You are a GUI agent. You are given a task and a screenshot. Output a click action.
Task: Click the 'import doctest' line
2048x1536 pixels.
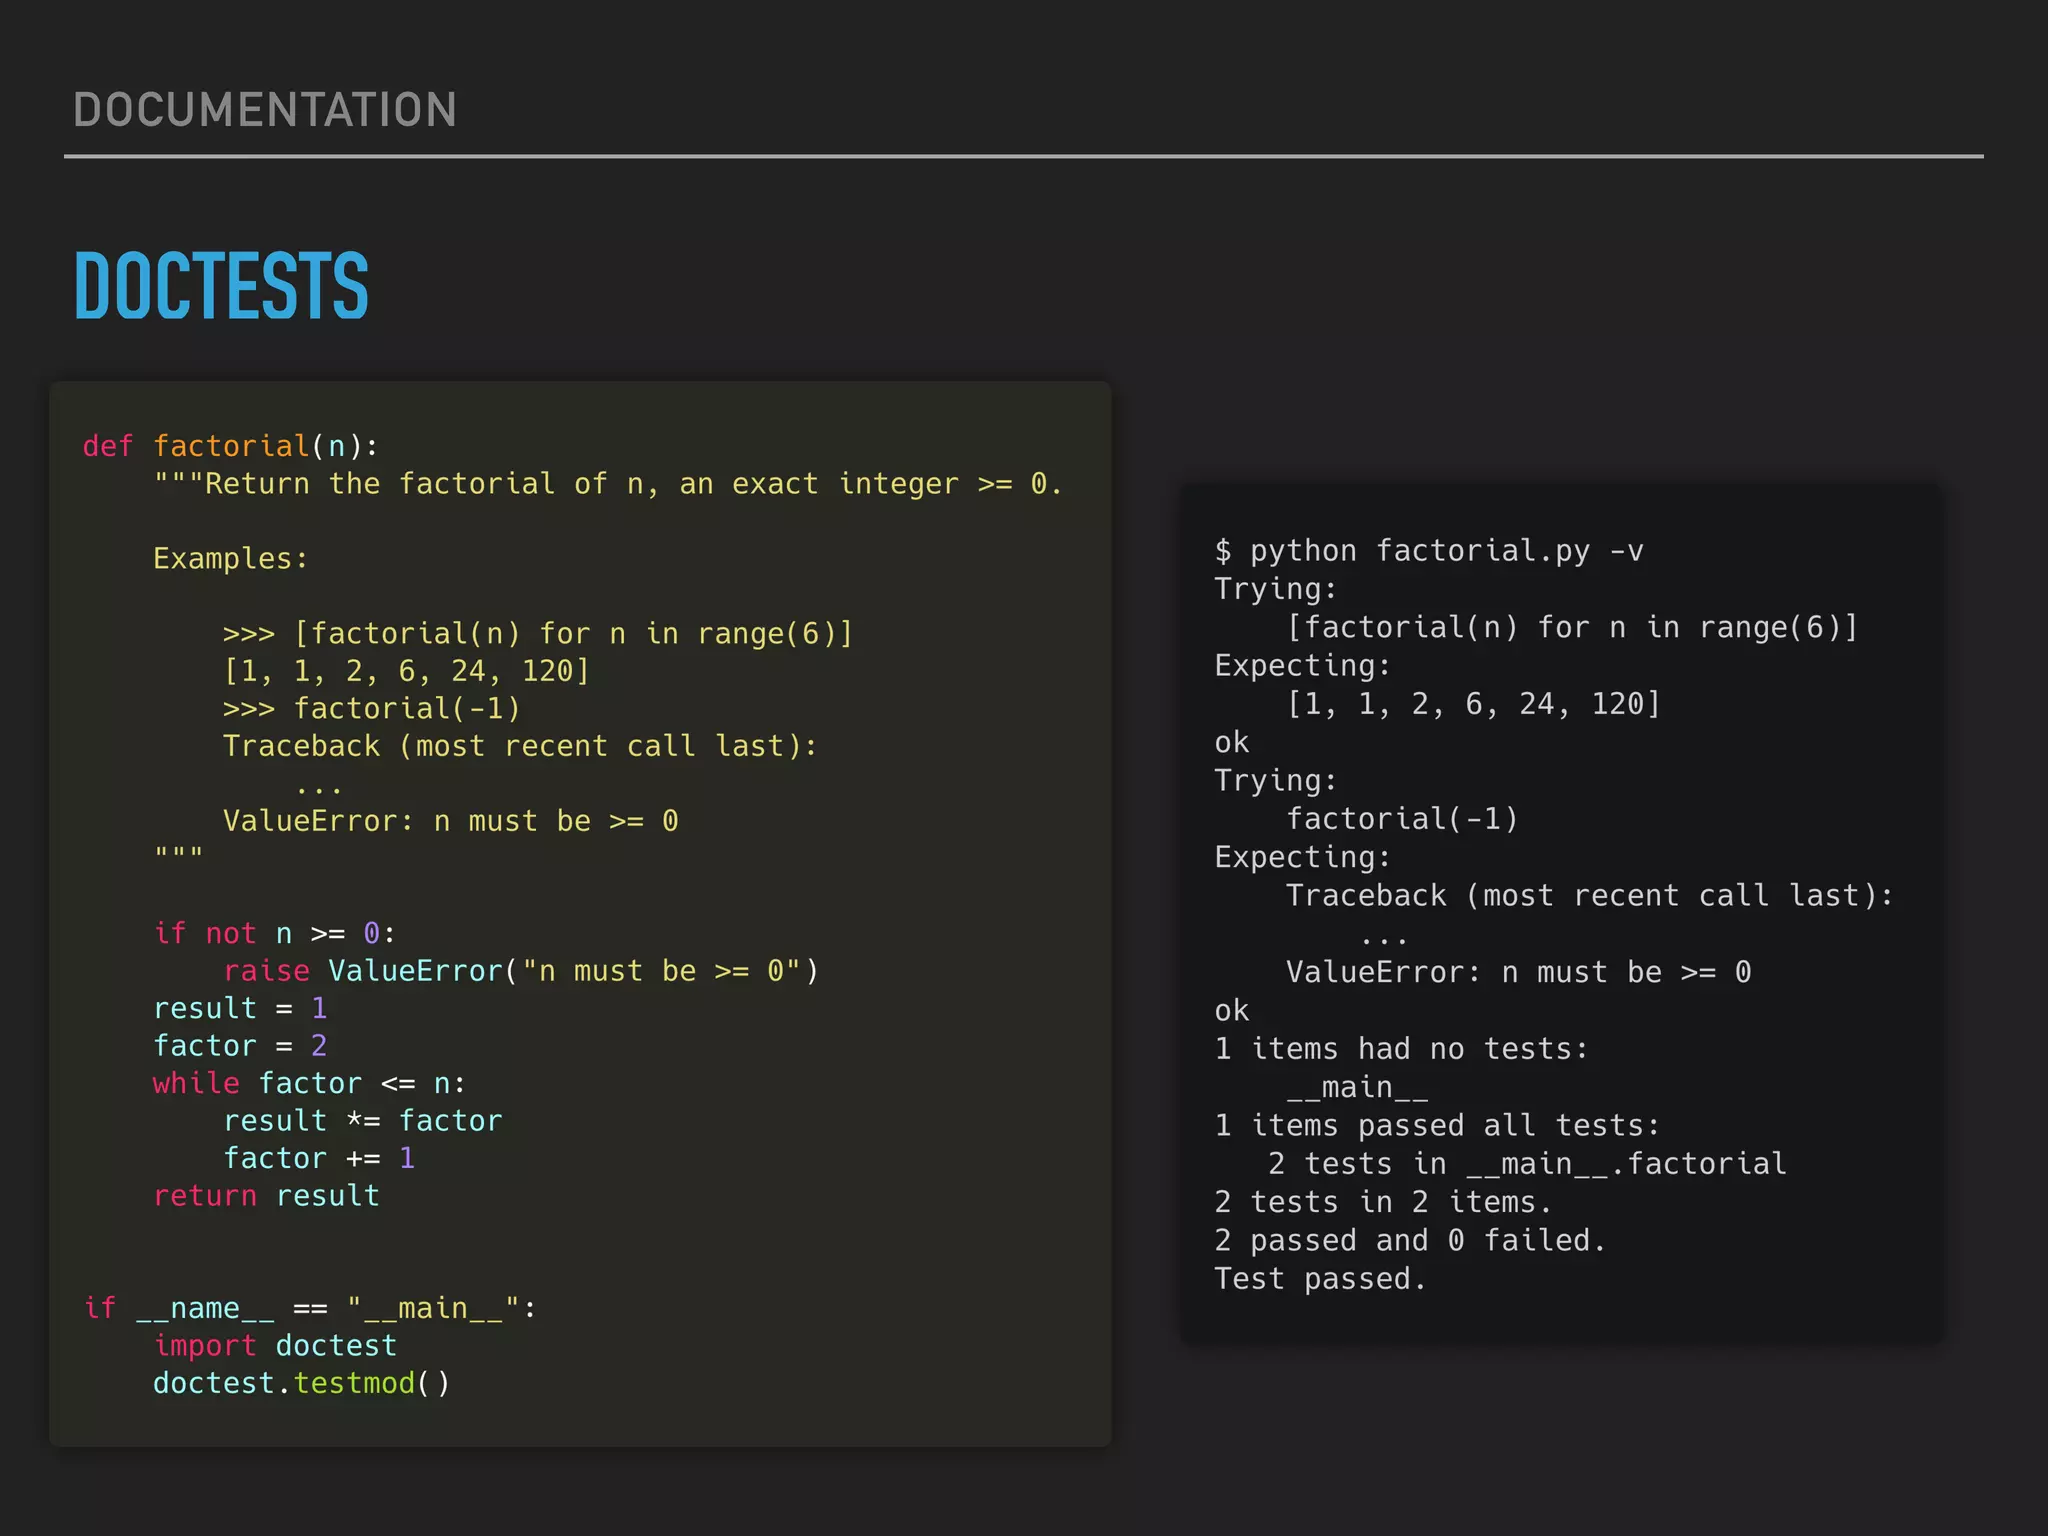275,1346
